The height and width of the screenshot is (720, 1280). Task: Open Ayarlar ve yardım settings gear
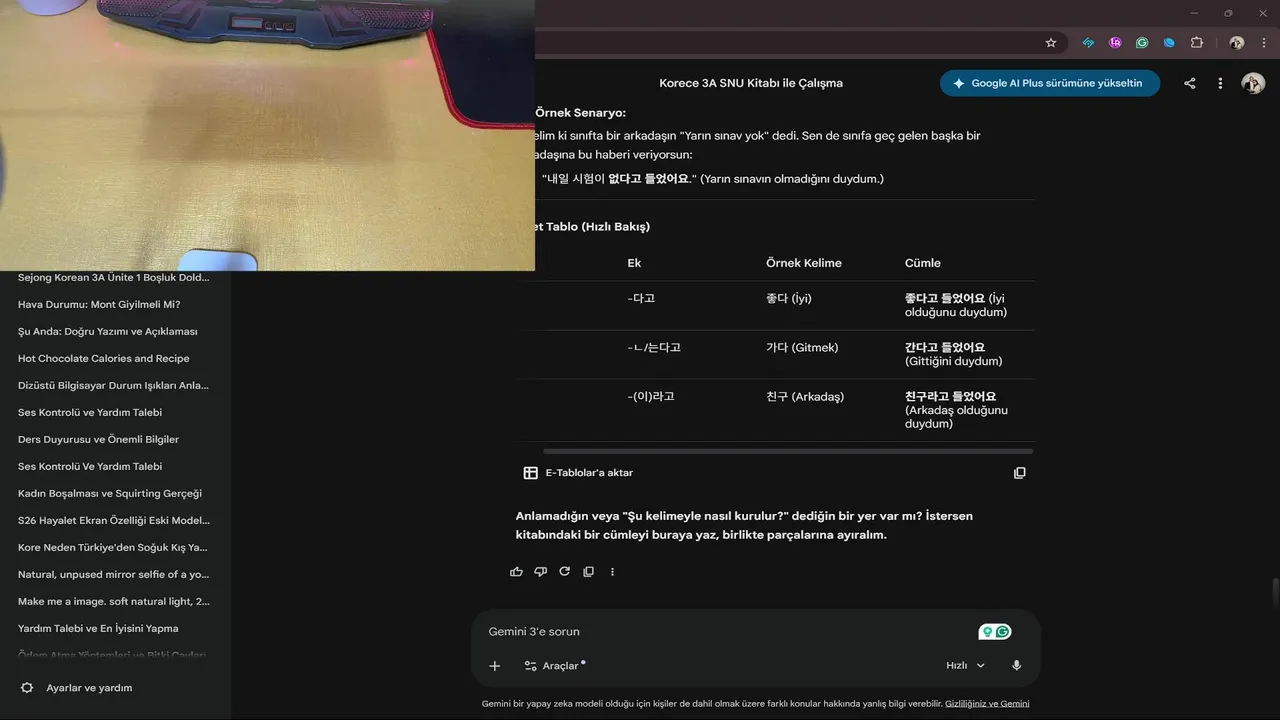tap(27, 688)
